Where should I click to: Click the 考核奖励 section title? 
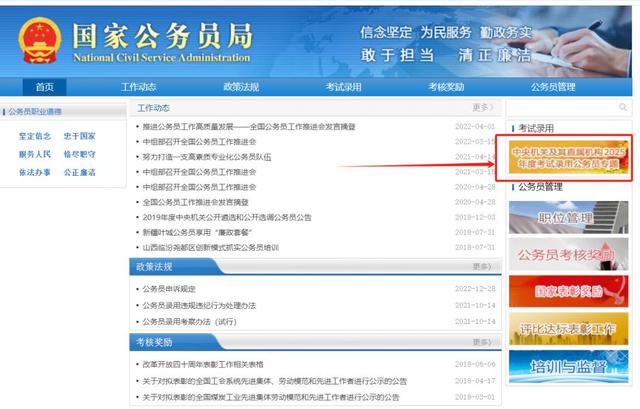[154, 342]
